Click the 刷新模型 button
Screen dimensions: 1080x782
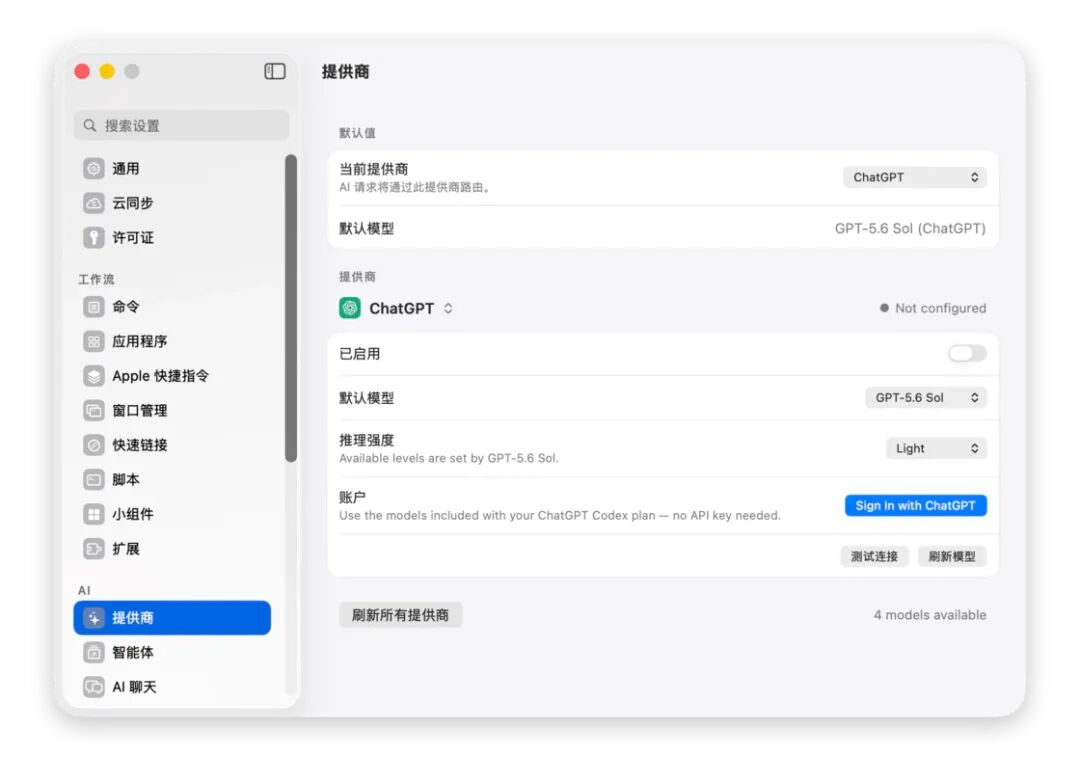click(x=952, y=556)
